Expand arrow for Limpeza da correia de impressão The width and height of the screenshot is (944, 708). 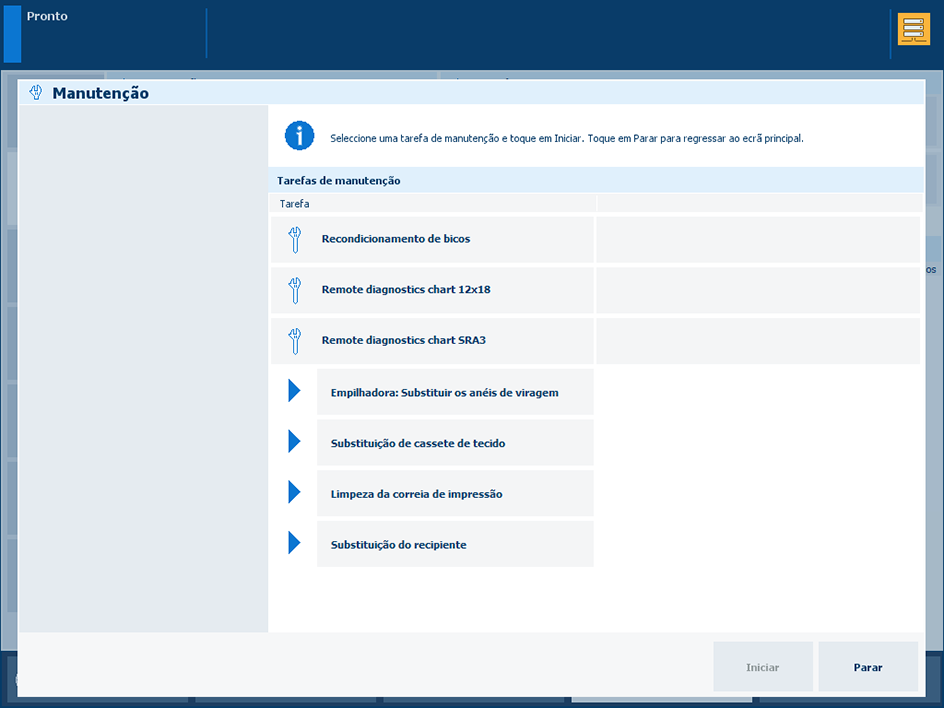point(294,492)
